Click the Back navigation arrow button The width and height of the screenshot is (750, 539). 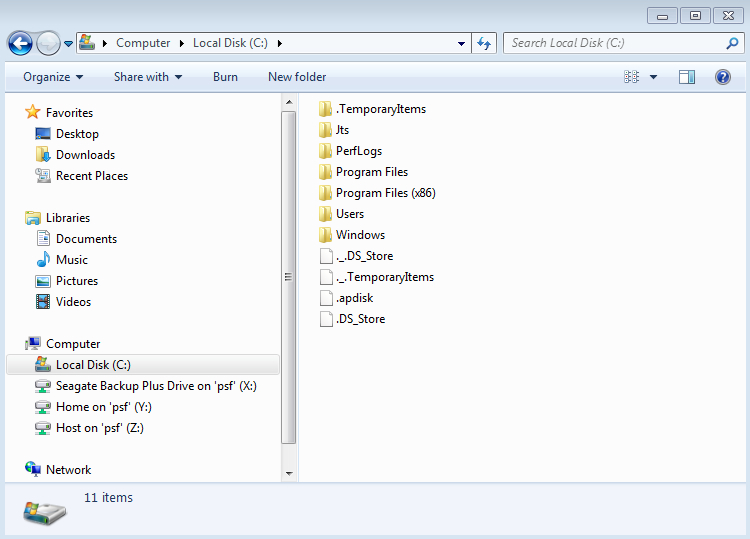[20, 43]
